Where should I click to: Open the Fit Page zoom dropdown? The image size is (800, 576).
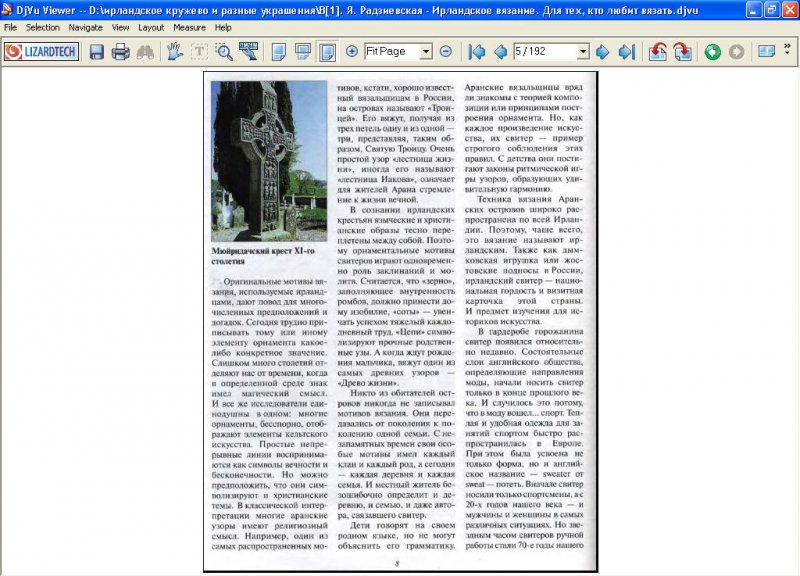pyautogui.click(x=426, y=51)
